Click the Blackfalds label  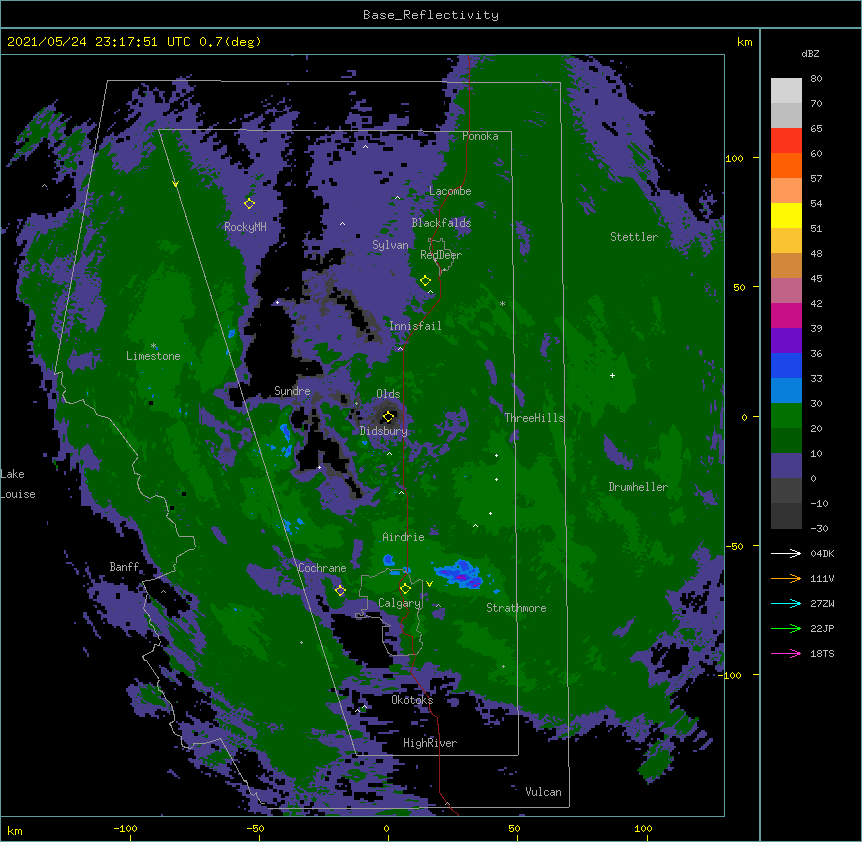click(x=441, y=223)
